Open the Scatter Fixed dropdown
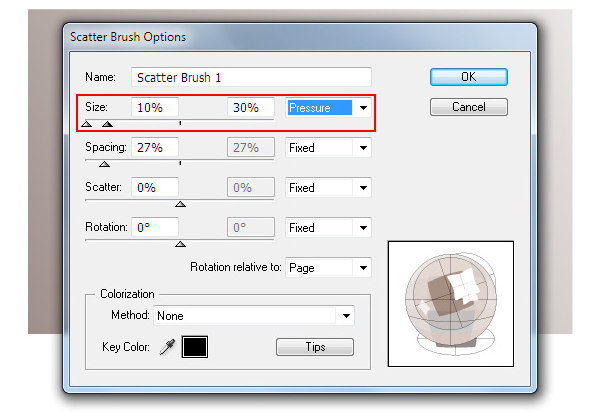 click(x=328, y=188)
